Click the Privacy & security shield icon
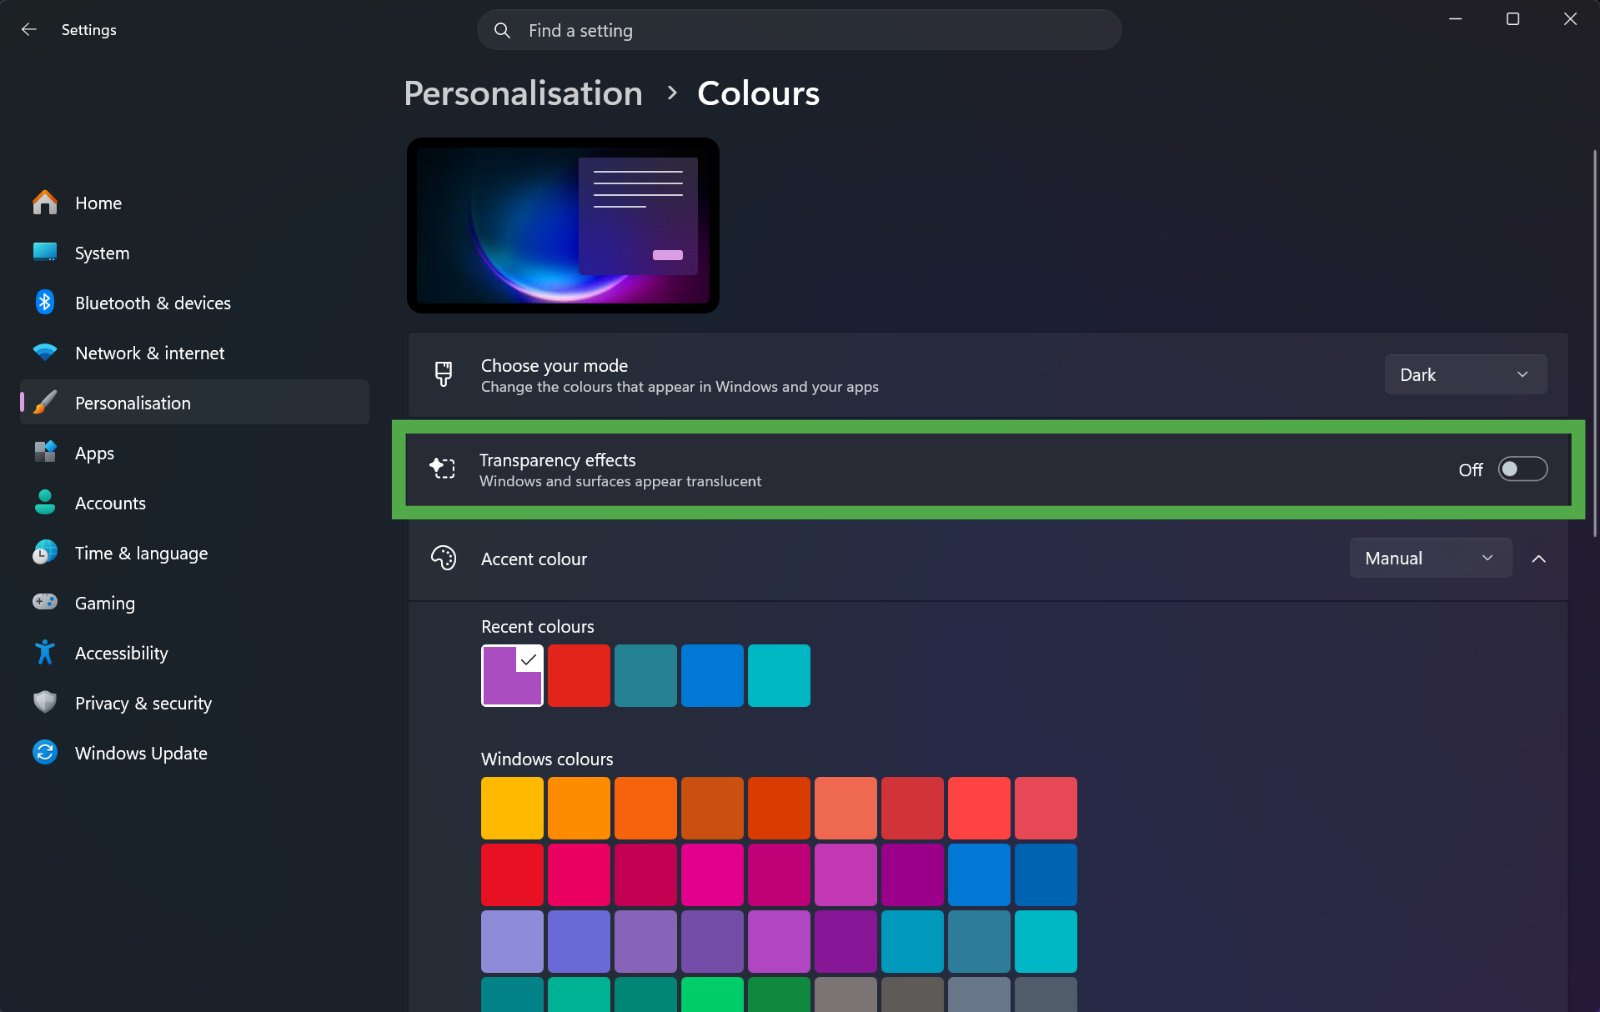The image size is (1600, 1012). [x=45, y=702]
